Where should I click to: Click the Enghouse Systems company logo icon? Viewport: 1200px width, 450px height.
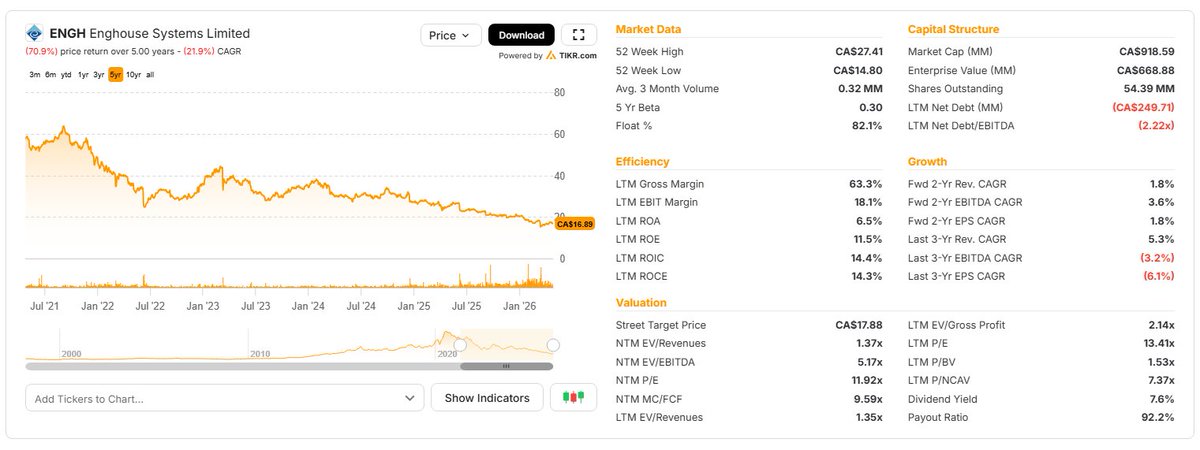pyautogui.click(x=35, y=33)
